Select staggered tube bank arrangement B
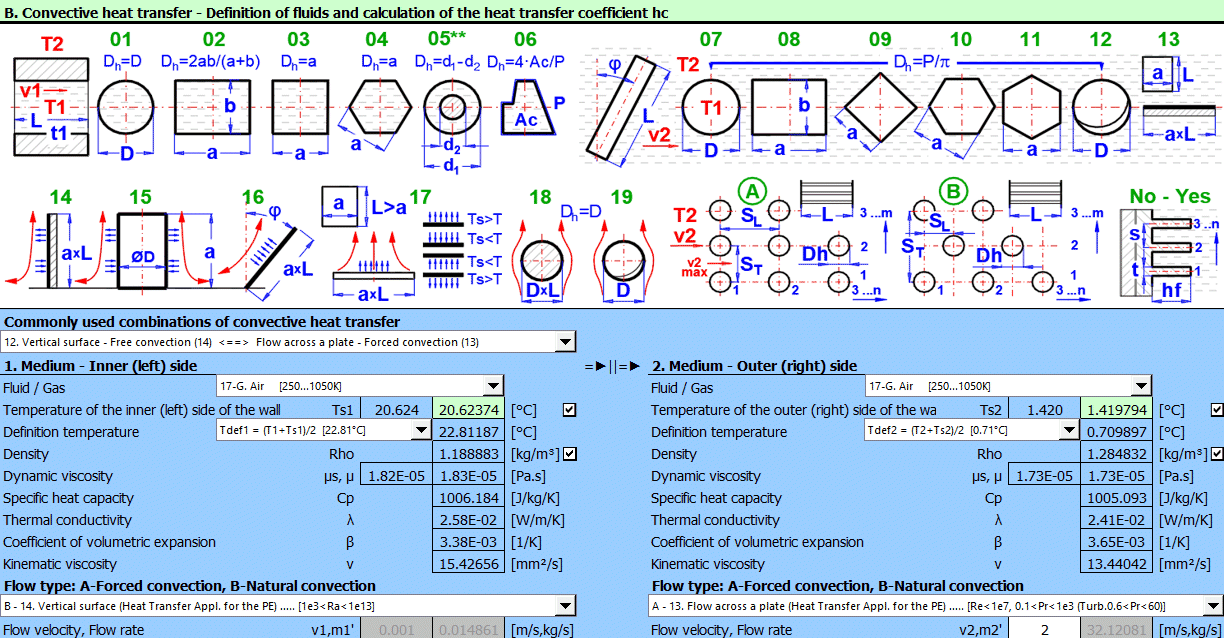 point(951,189)
